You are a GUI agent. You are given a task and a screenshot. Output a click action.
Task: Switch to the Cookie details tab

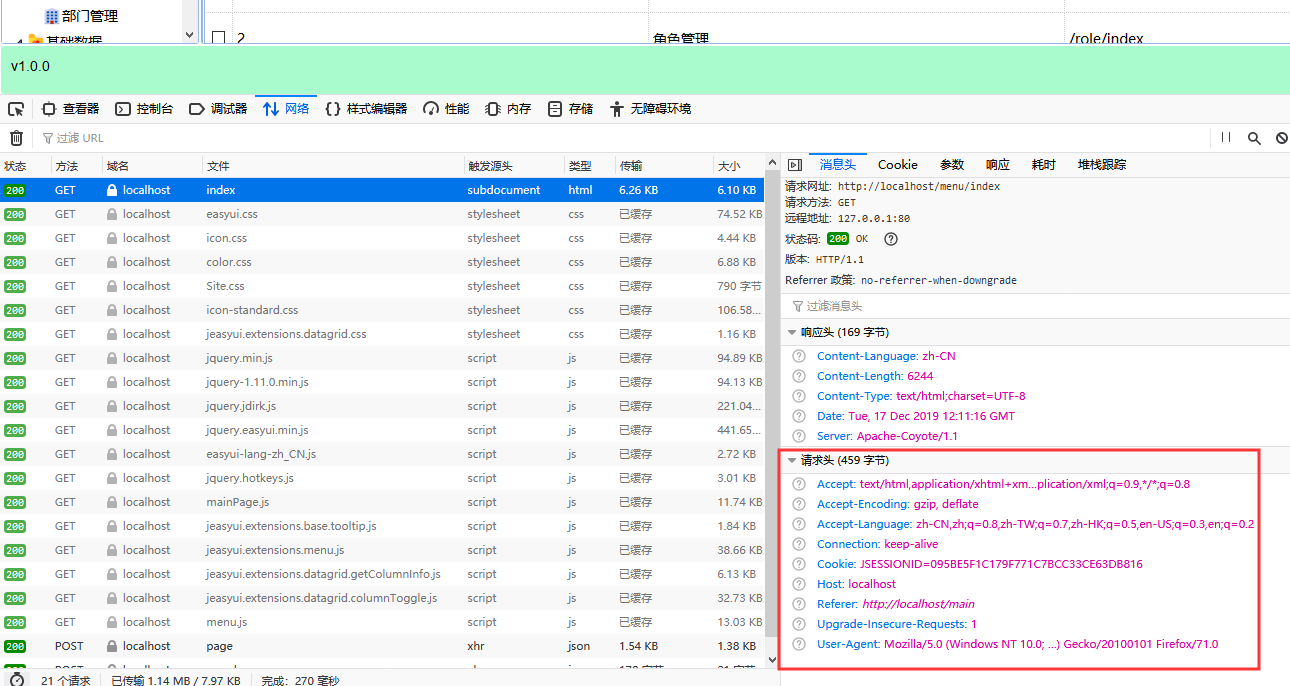pos(898,165)
